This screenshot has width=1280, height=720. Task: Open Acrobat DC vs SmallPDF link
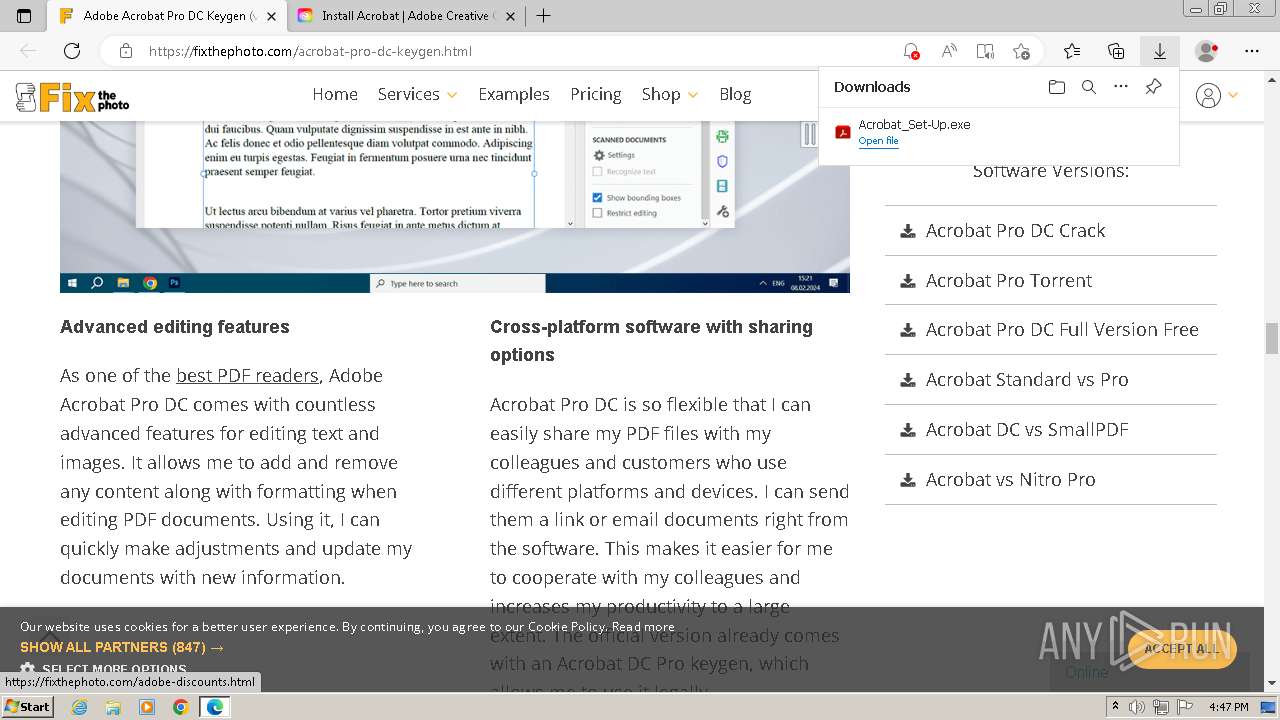click(1027, 429)
